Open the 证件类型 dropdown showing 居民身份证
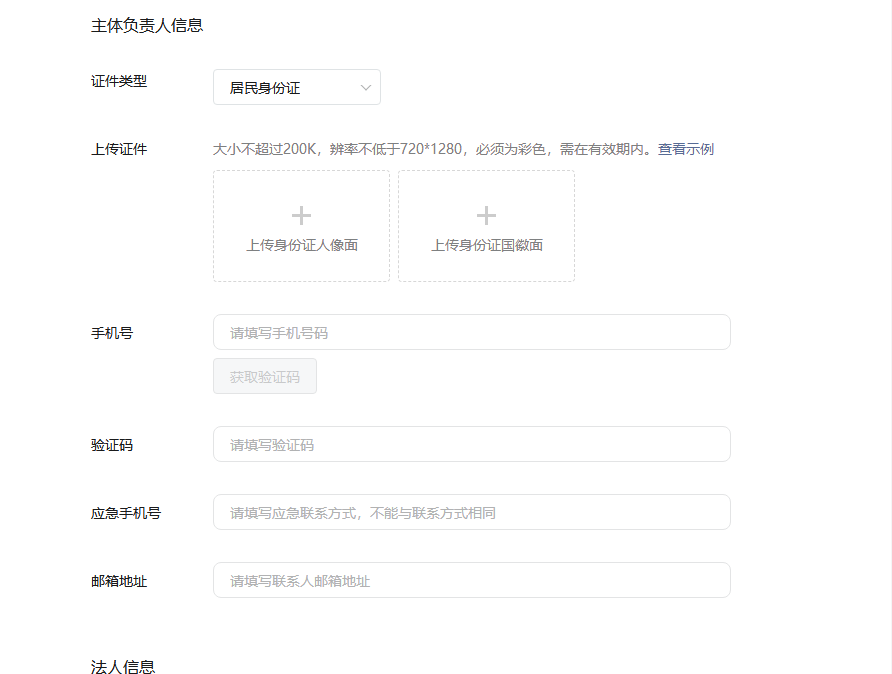 (297, 87)
